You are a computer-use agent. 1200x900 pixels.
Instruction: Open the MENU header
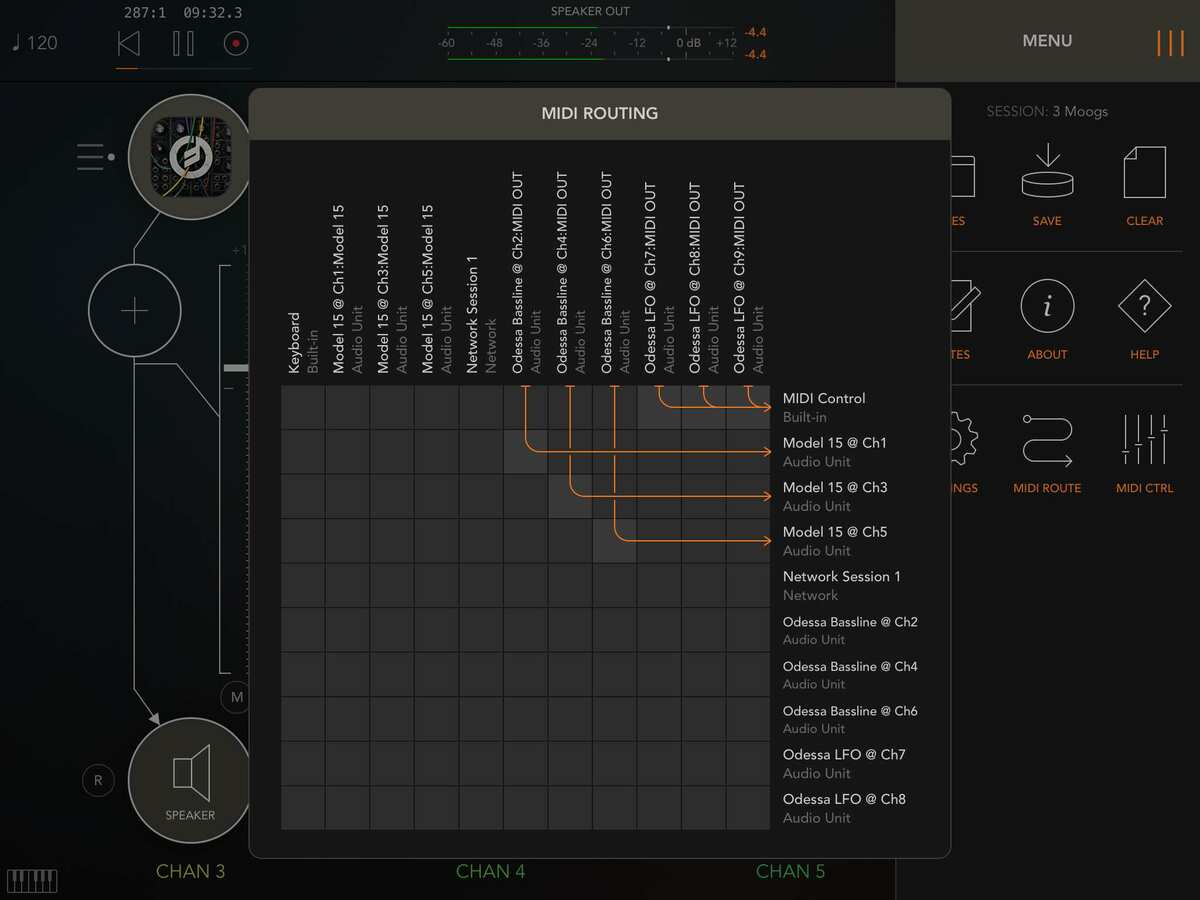click(1047, 41)
